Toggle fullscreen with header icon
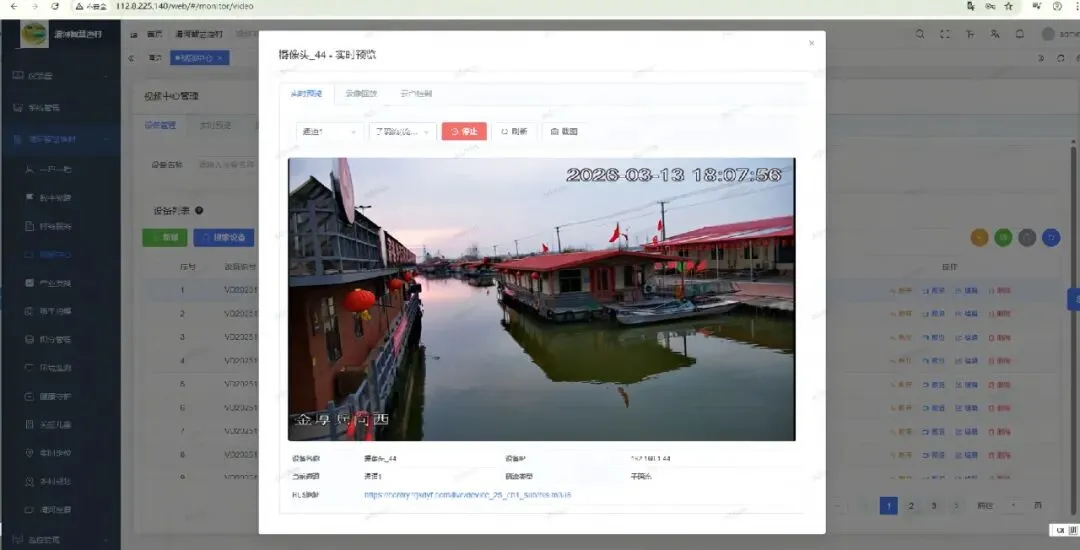Viewport: 1080px width, 550px height. (945, 34)
